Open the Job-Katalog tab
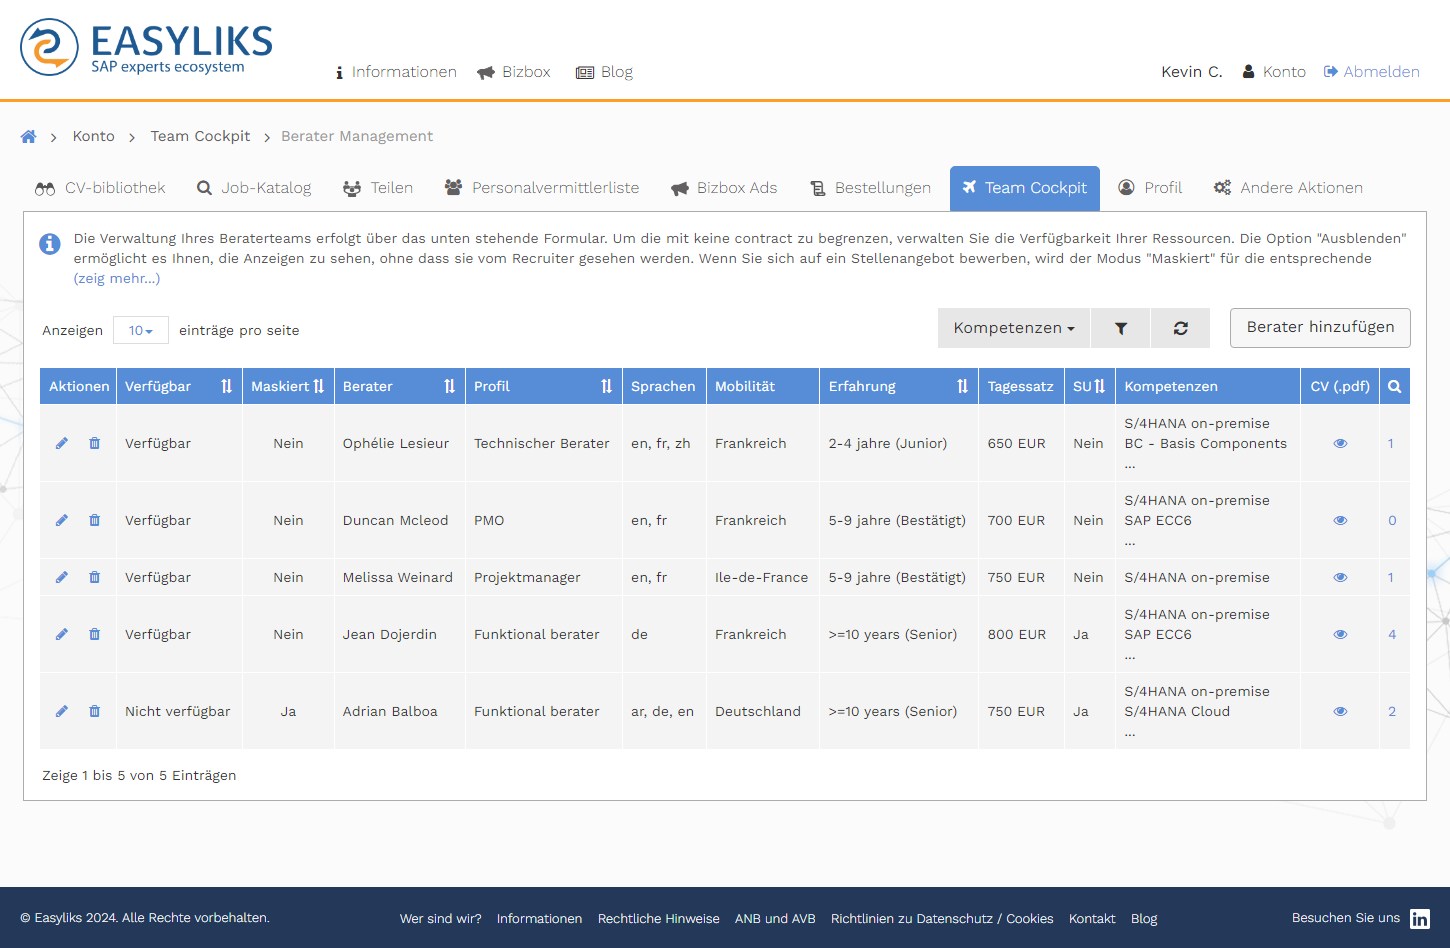This screenshot has height=948, width=1450. point(254,188)
